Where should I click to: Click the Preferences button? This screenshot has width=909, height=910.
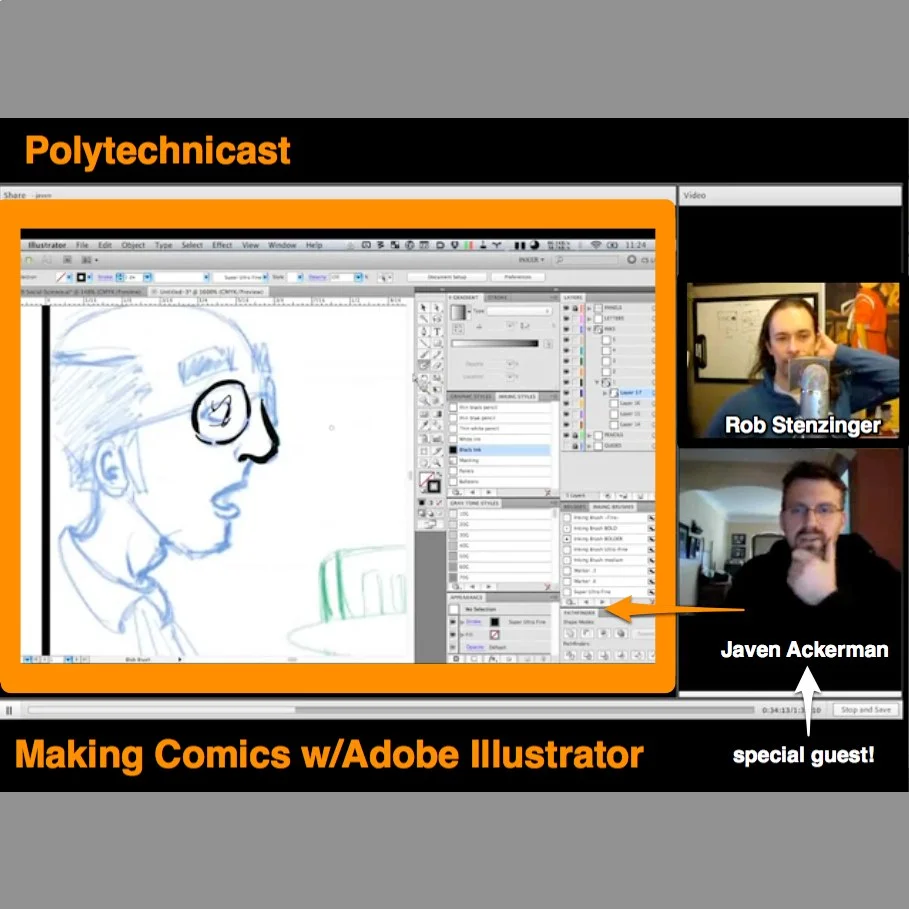click(x=517, y=277)
